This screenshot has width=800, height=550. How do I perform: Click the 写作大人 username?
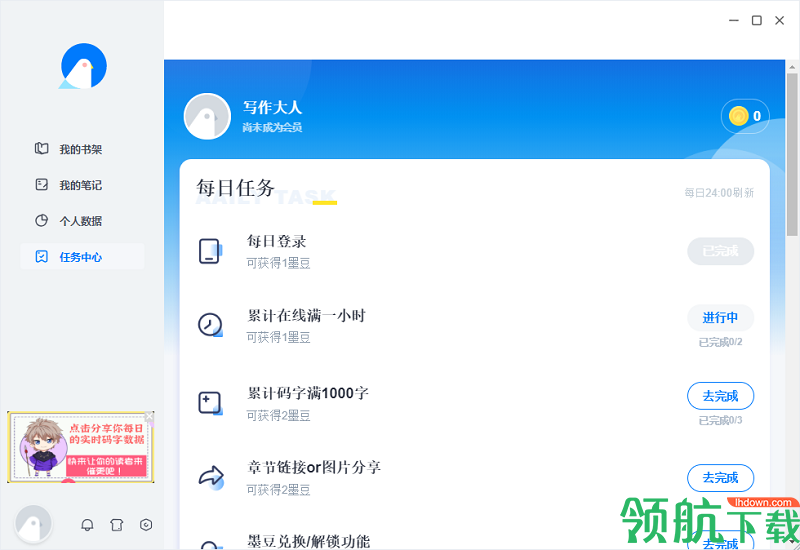272,107
